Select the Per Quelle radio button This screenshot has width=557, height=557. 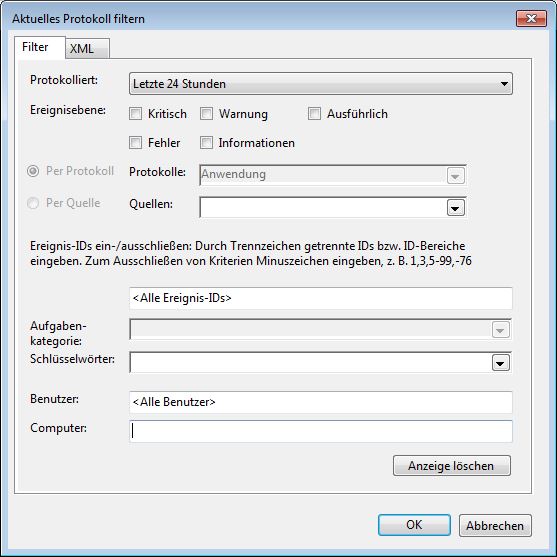(x=33, y=203)
